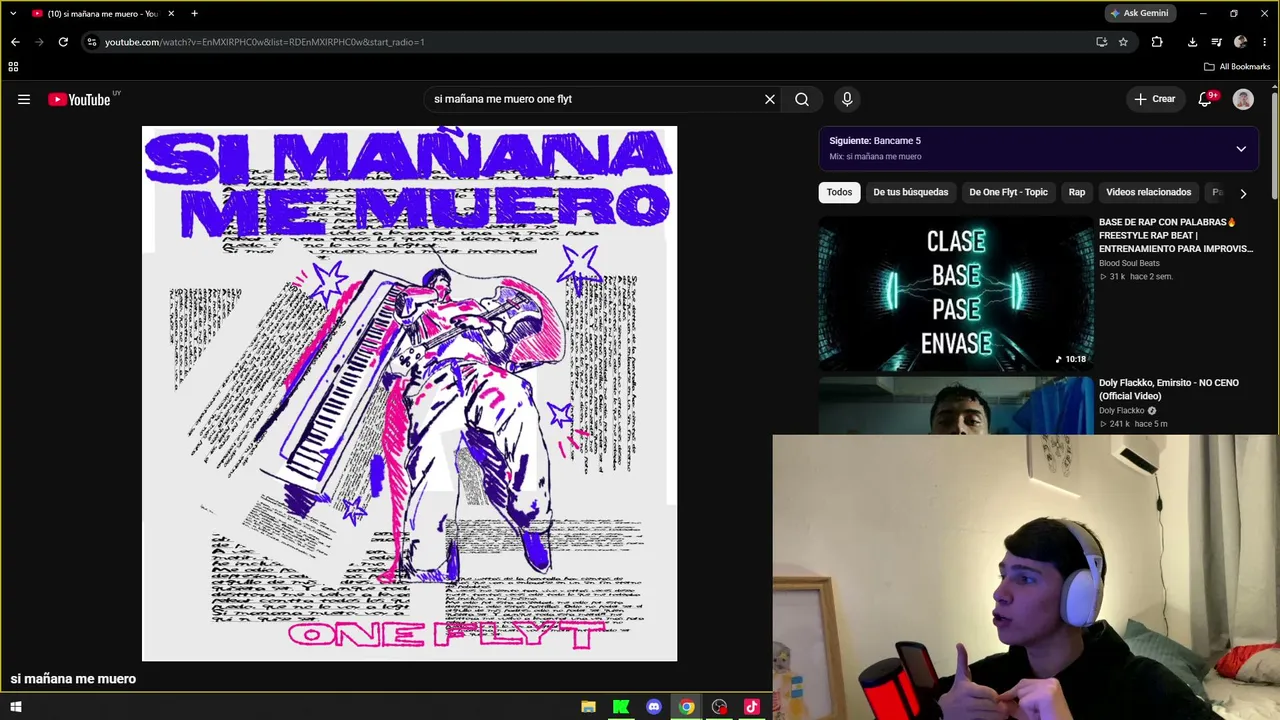Click the Ask Gemini button
Screen dimensions: 1280x720
[1139, 13]
